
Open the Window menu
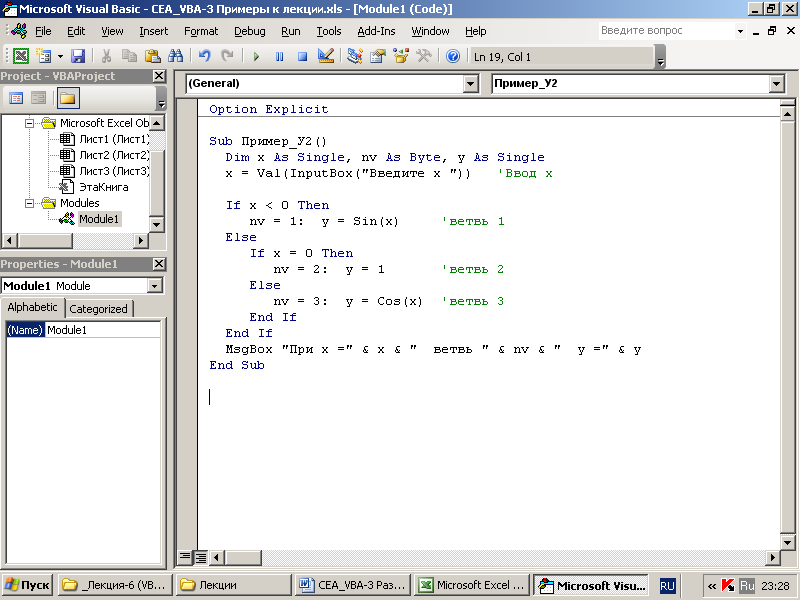(x=430, y=31)
